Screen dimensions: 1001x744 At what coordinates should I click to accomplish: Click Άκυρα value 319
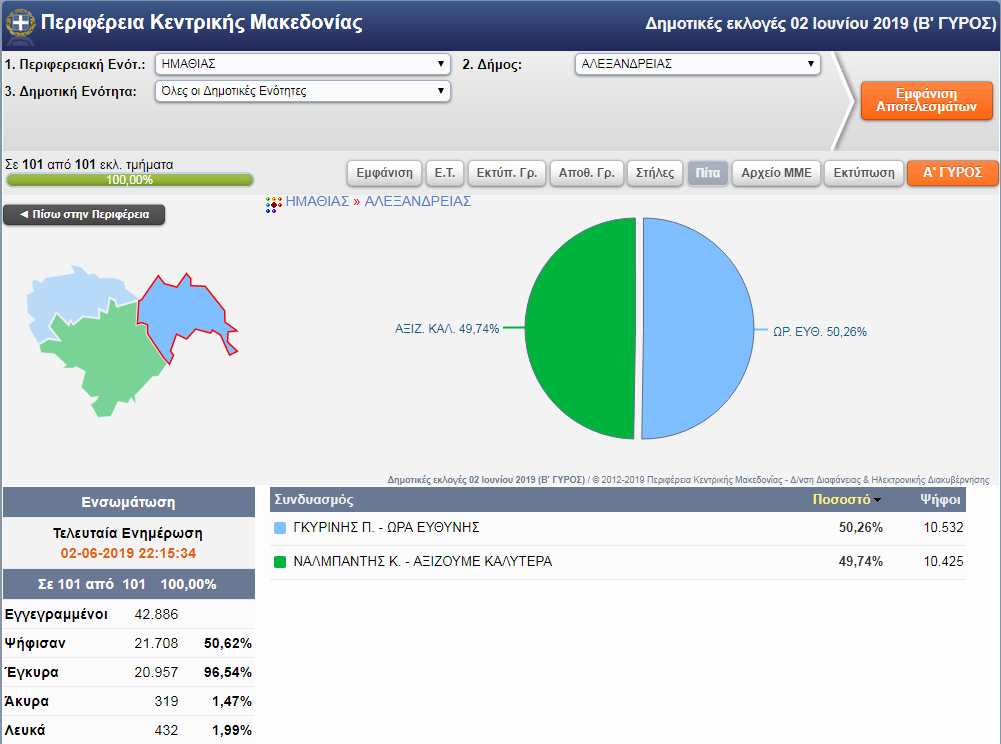click(x=167, y=701)
